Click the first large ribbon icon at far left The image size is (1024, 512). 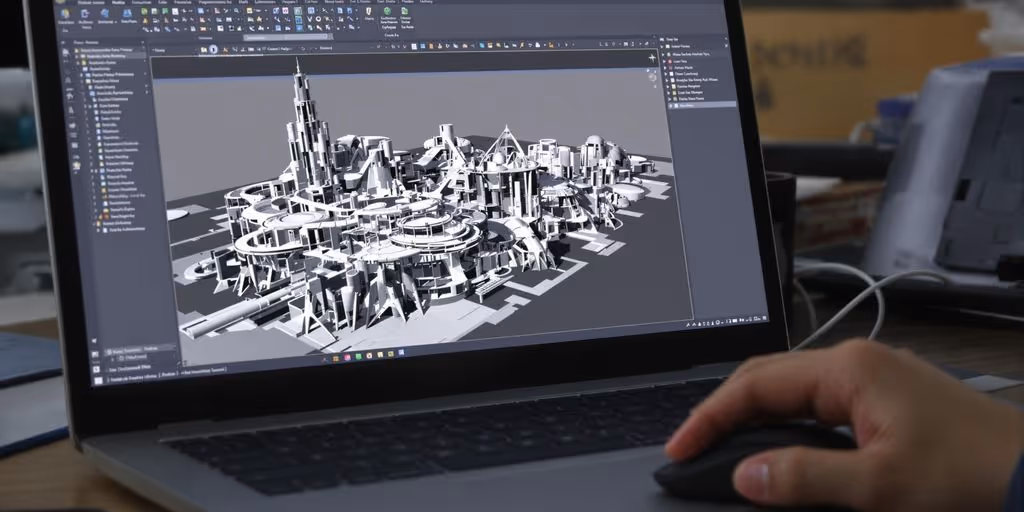click(65, 13)
